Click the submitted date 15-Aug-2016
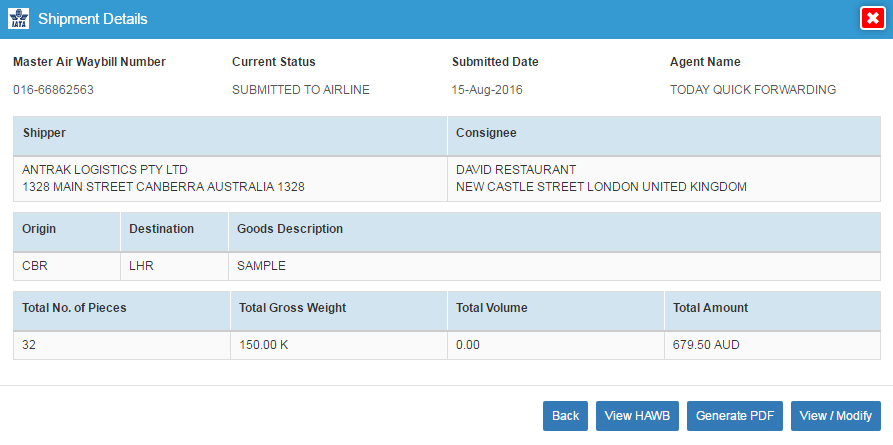The height and width of the screenshot is (445, 893). (487, 90)
